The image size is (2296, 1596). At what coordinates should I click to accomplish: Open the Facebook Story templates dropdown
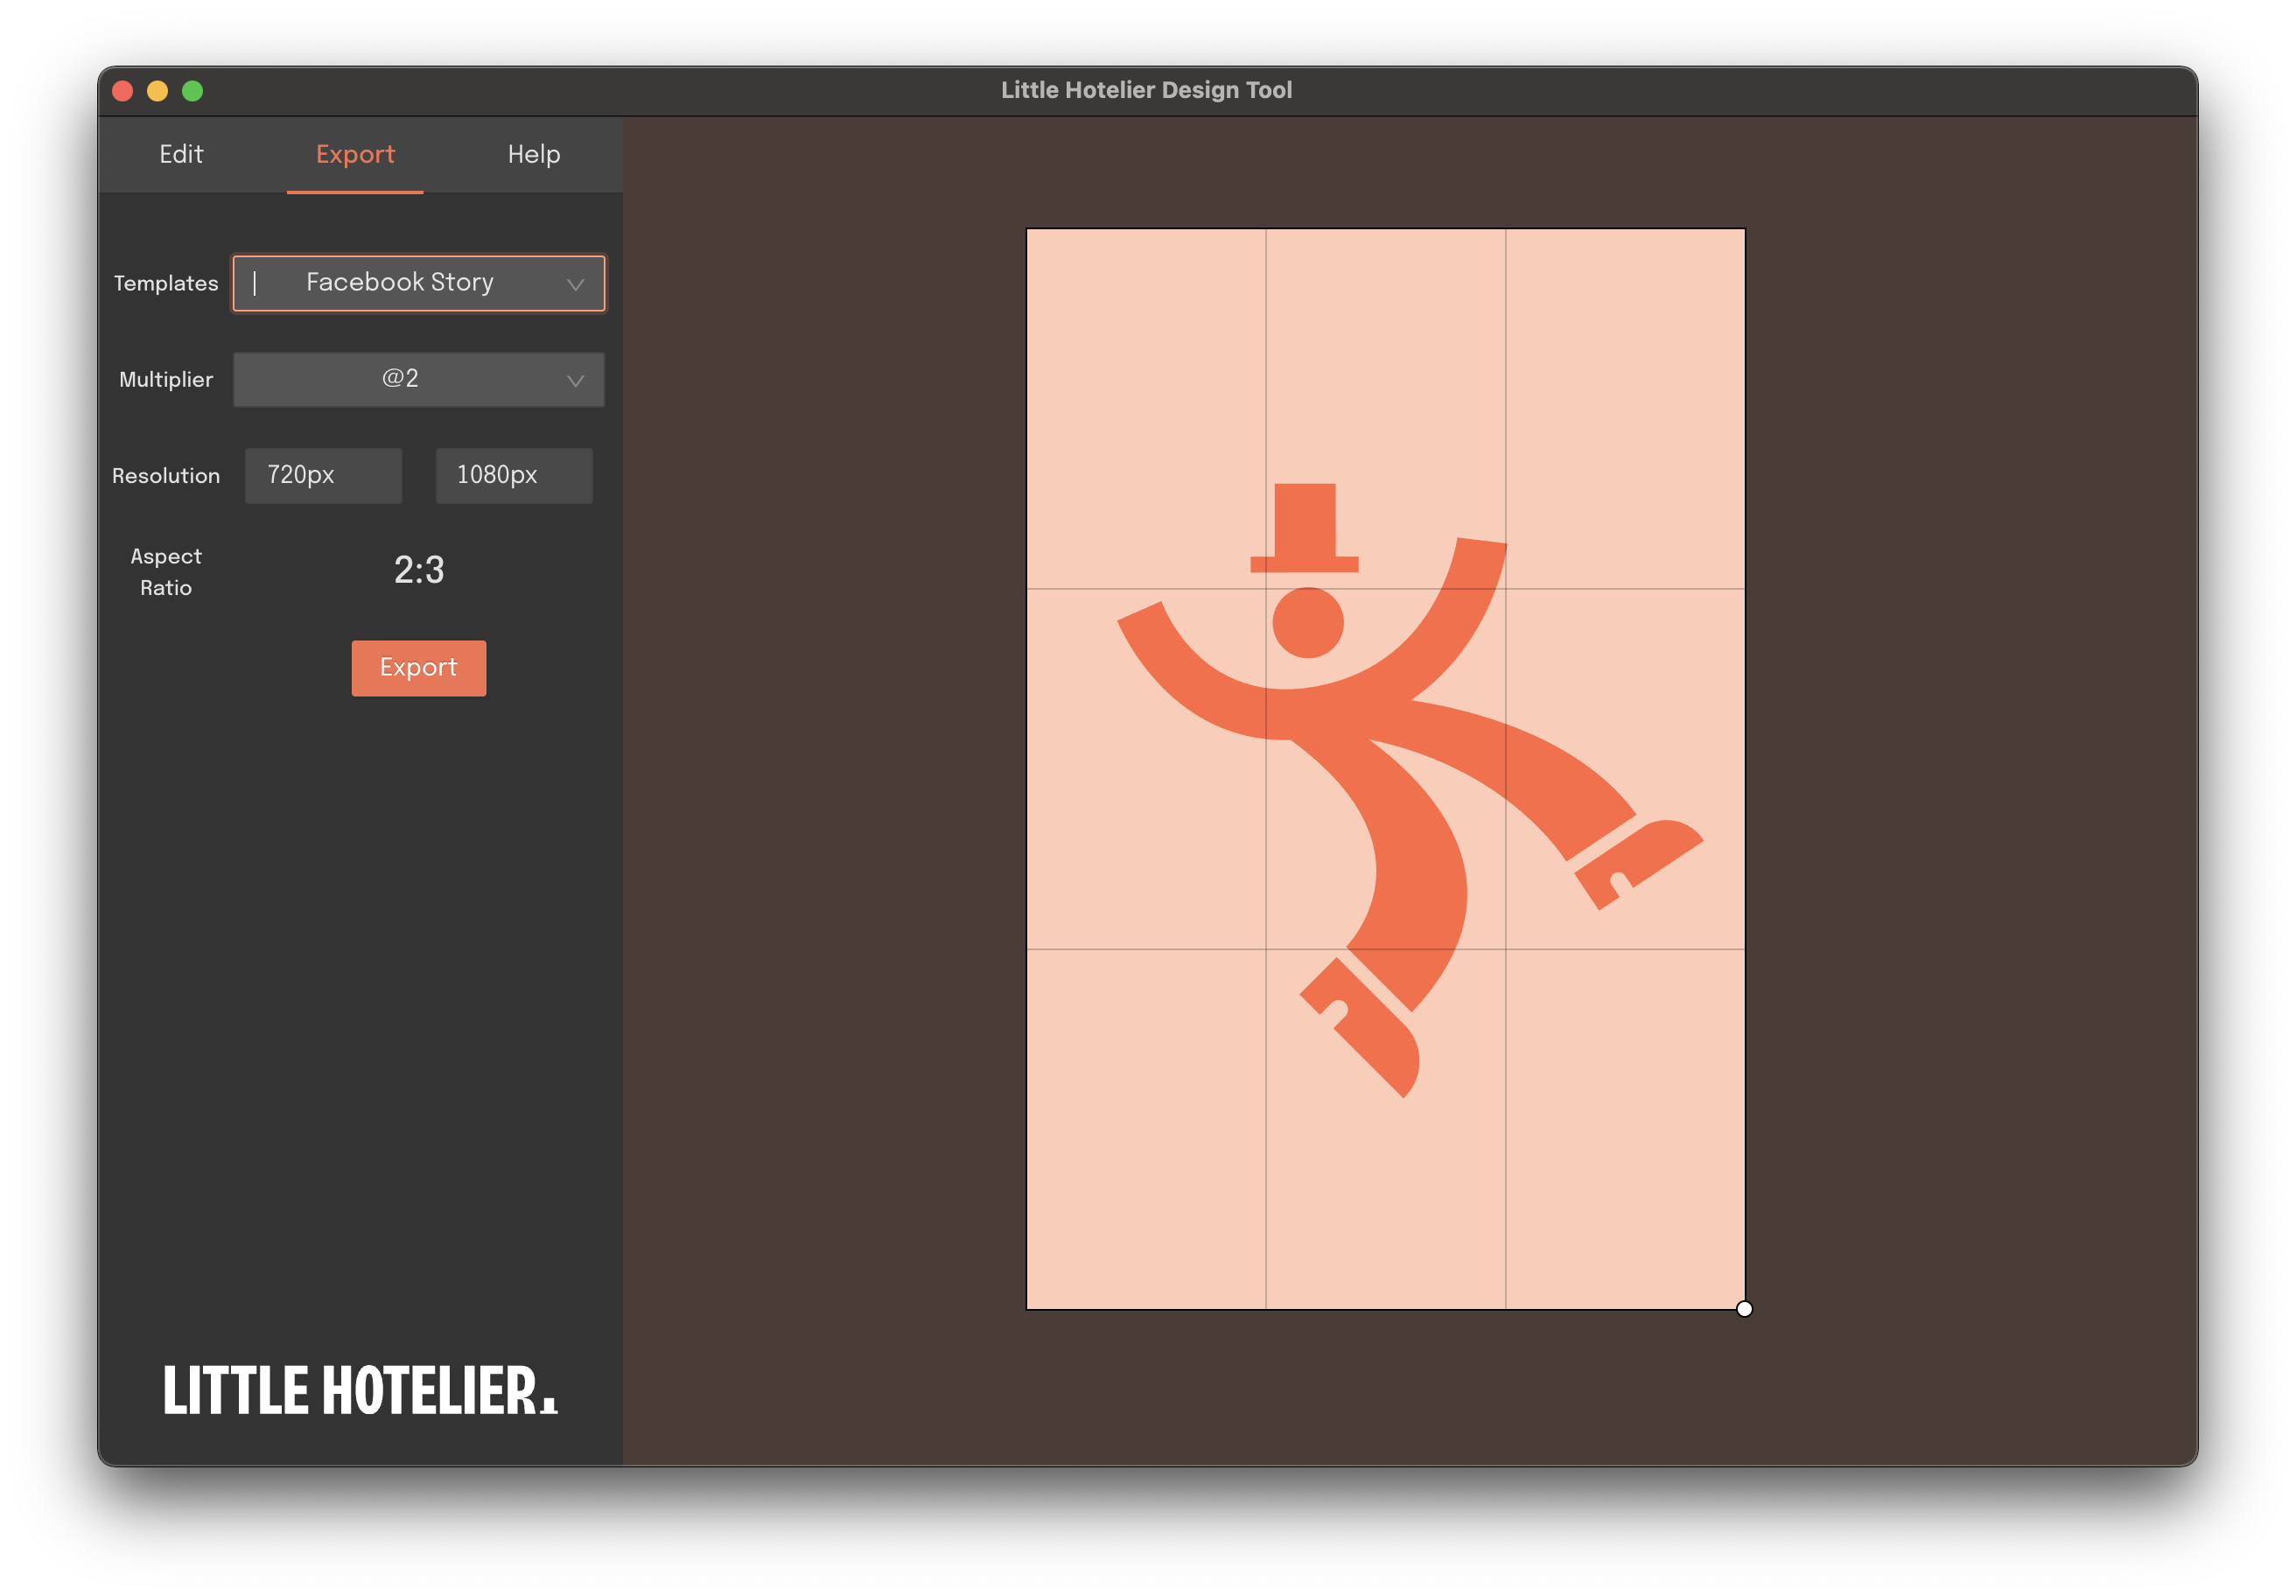point(400,283)
